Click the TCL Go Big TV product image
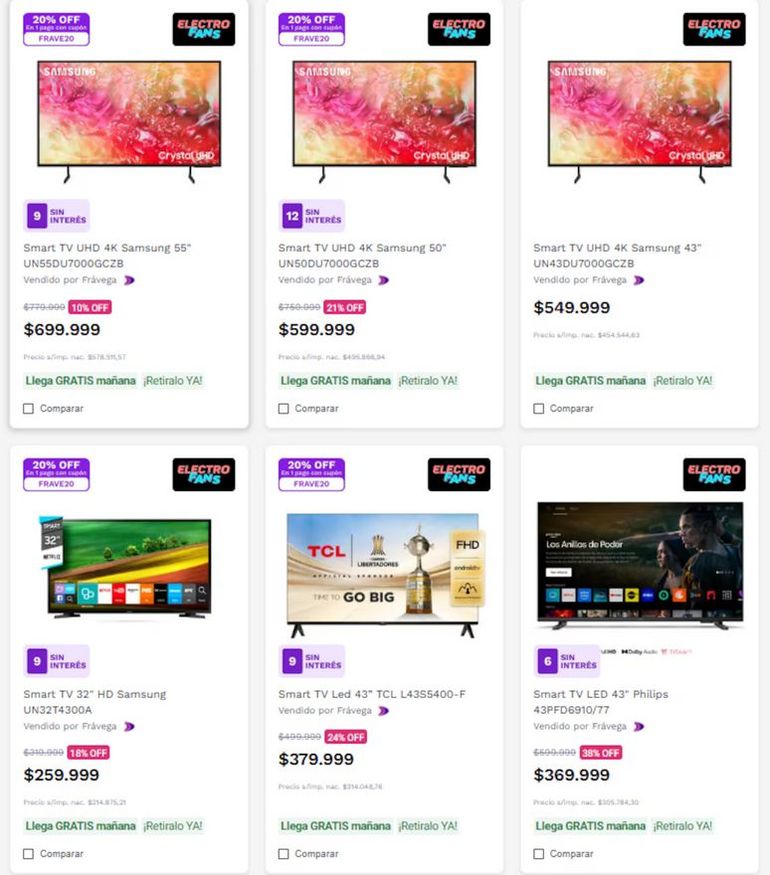 pos(384,575)
